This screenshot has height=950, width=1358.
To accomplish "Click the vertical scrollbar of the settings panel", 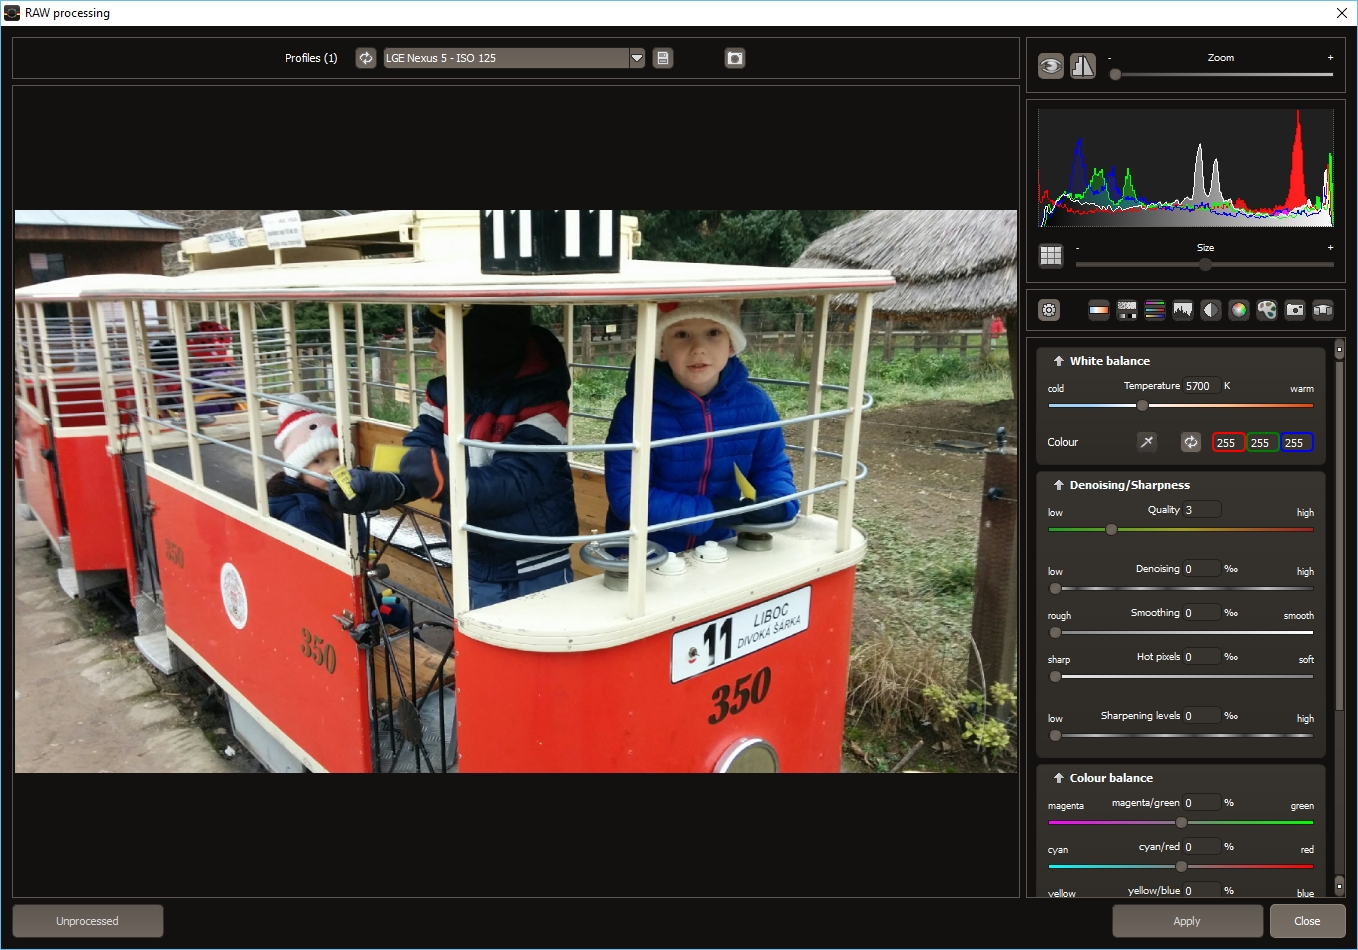I will click(x=1339, y=535).
